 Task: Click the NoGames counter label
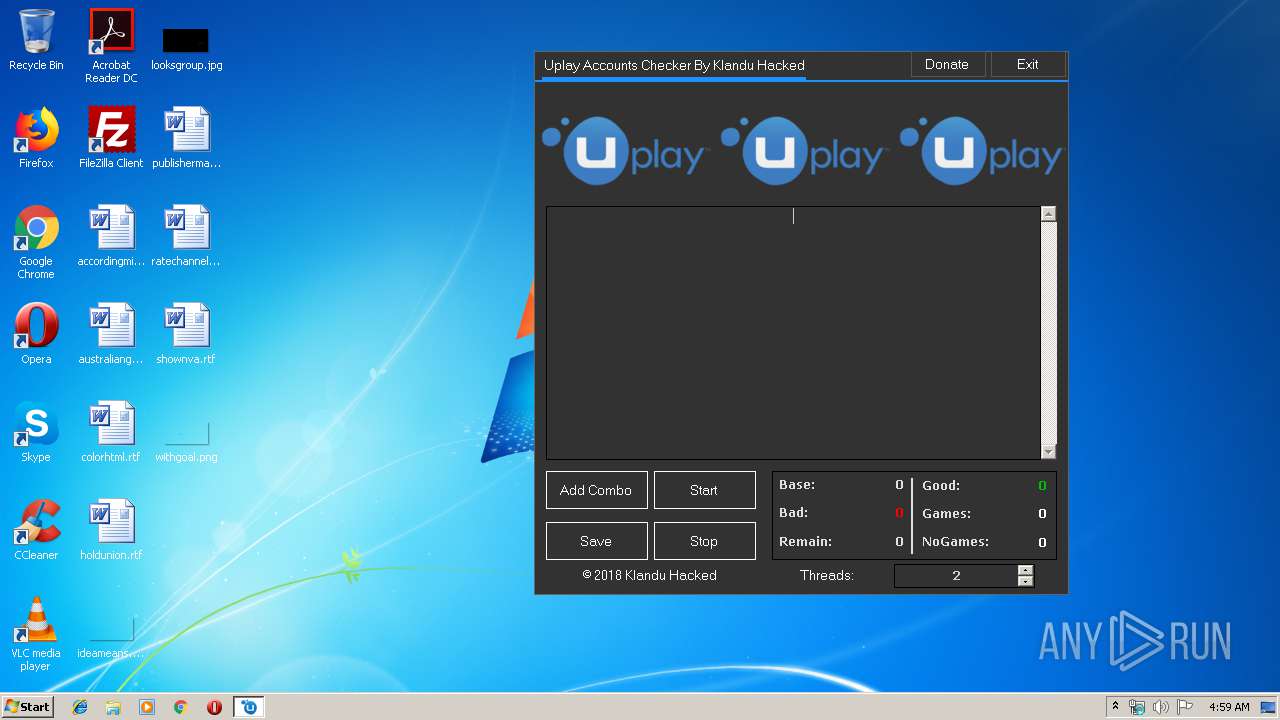click(x=955, y=541)
